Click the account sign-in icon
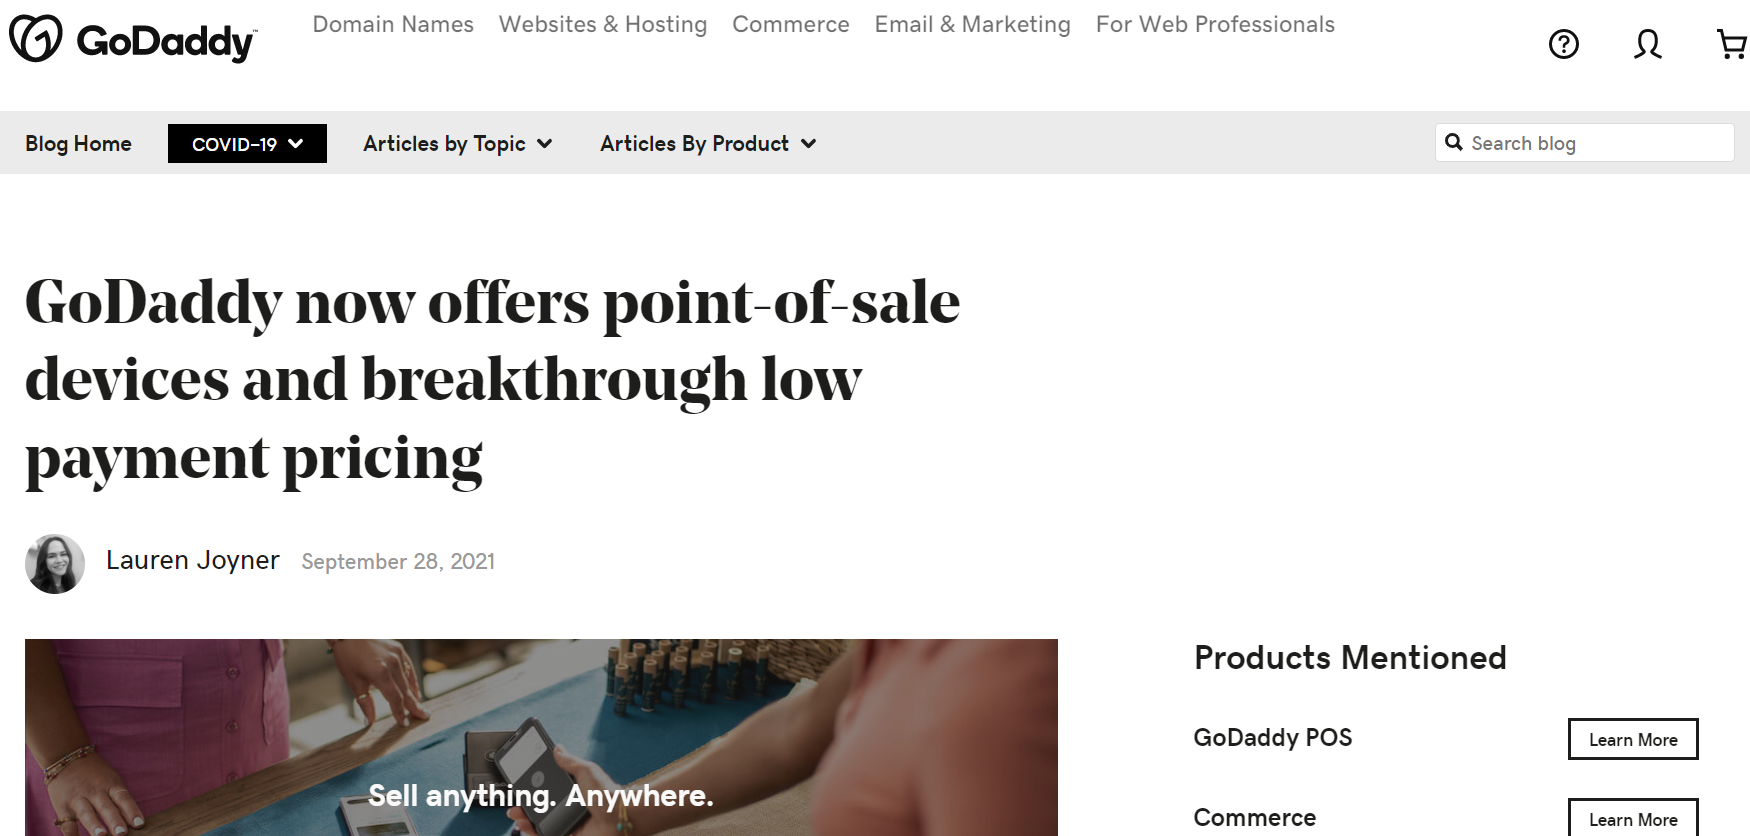The width and height of the screenshot is (1750, 836). (1646, 44)
